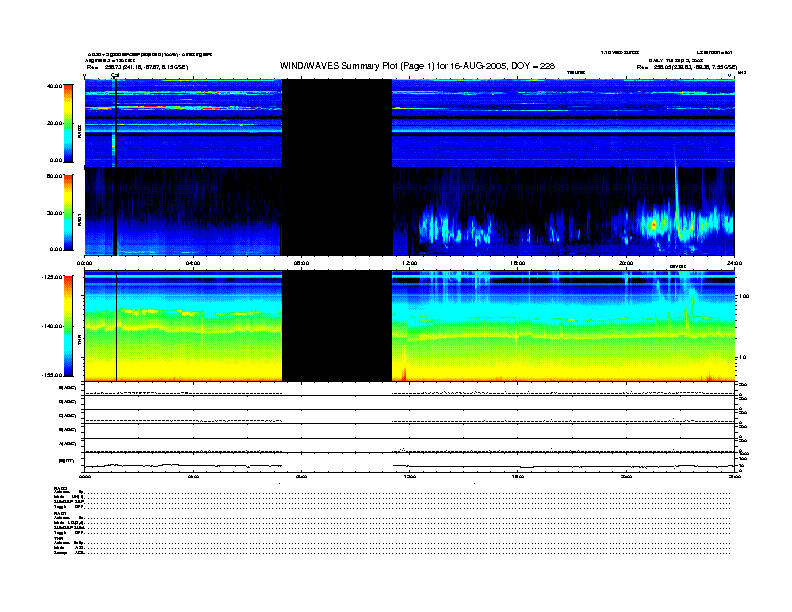Click the black data gap in the RAD2 panel
Viewport: 792px width, 612px height.
(337, 123)
